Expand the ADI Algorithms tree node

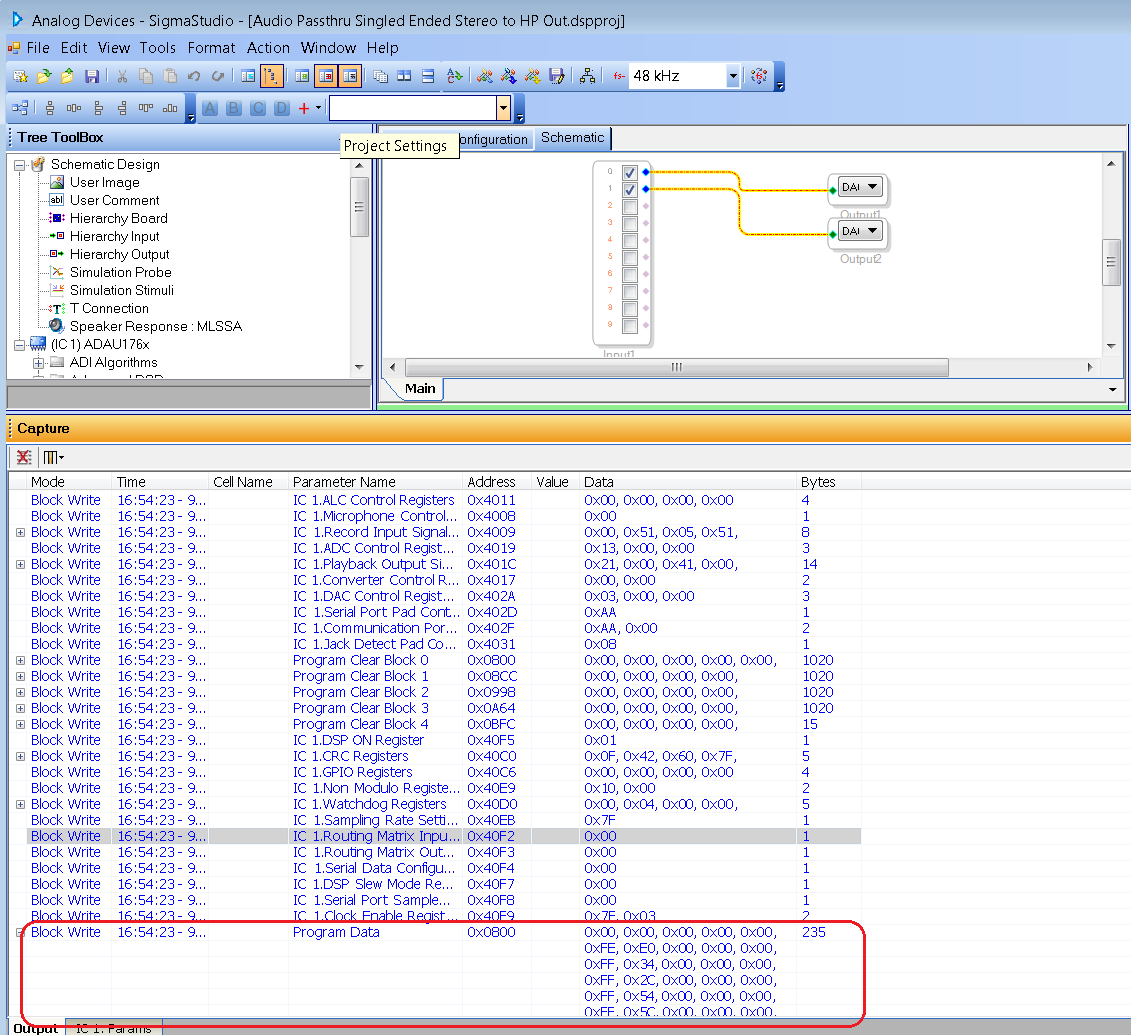coord(38,363)
